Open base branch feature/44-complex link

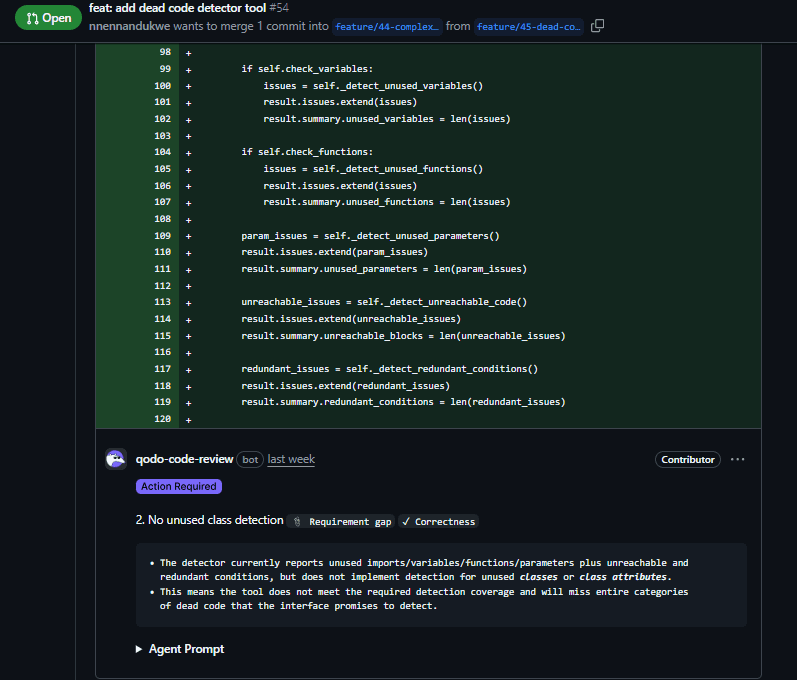tap(387, 26)
